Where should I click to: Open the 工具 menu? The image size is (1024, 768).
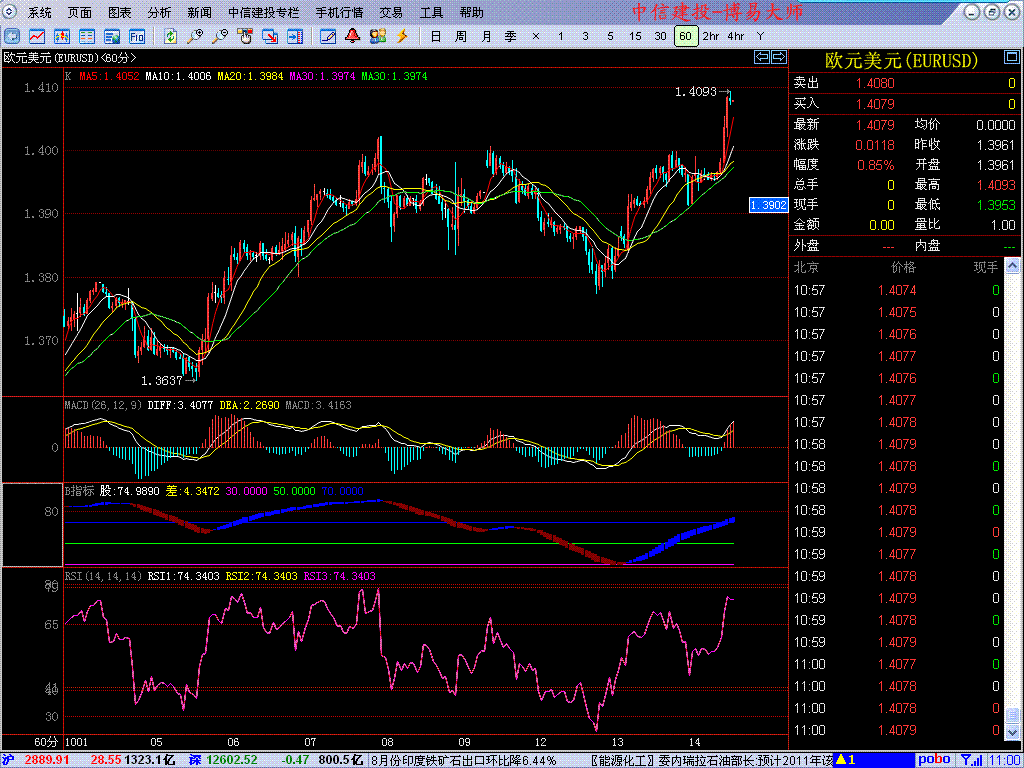[431, 12]
